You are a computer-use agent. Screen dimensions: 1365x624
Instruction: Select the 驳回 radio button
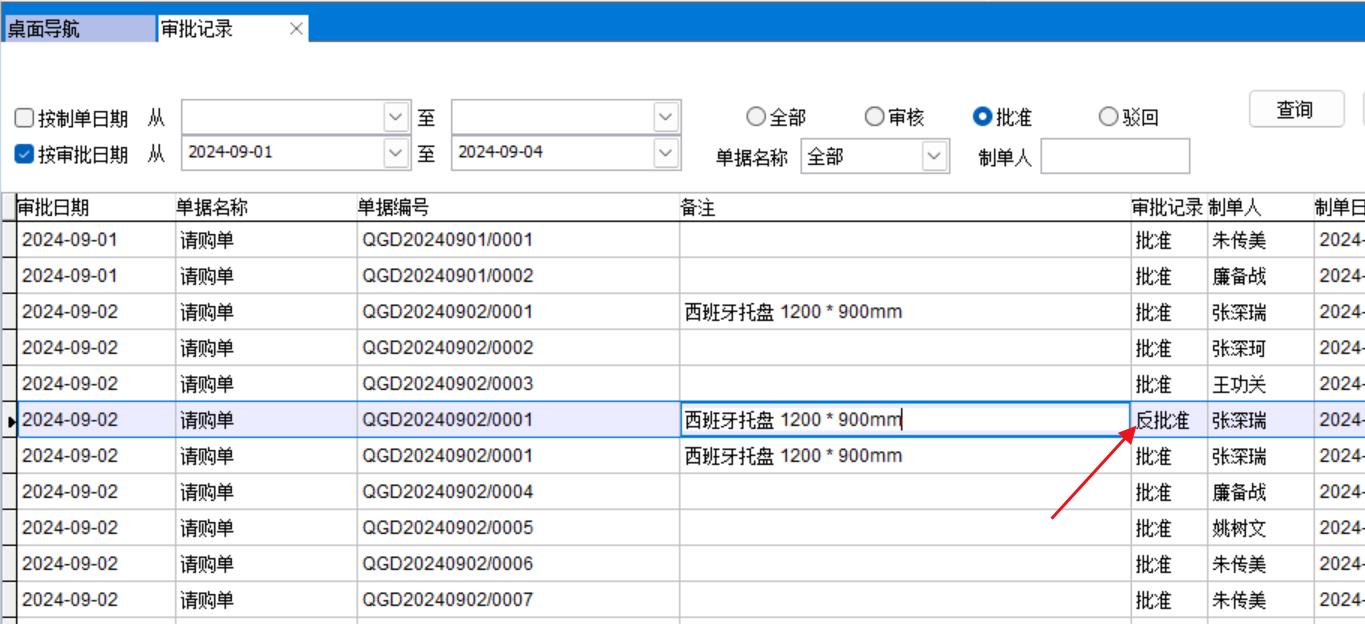[1108, 117]
